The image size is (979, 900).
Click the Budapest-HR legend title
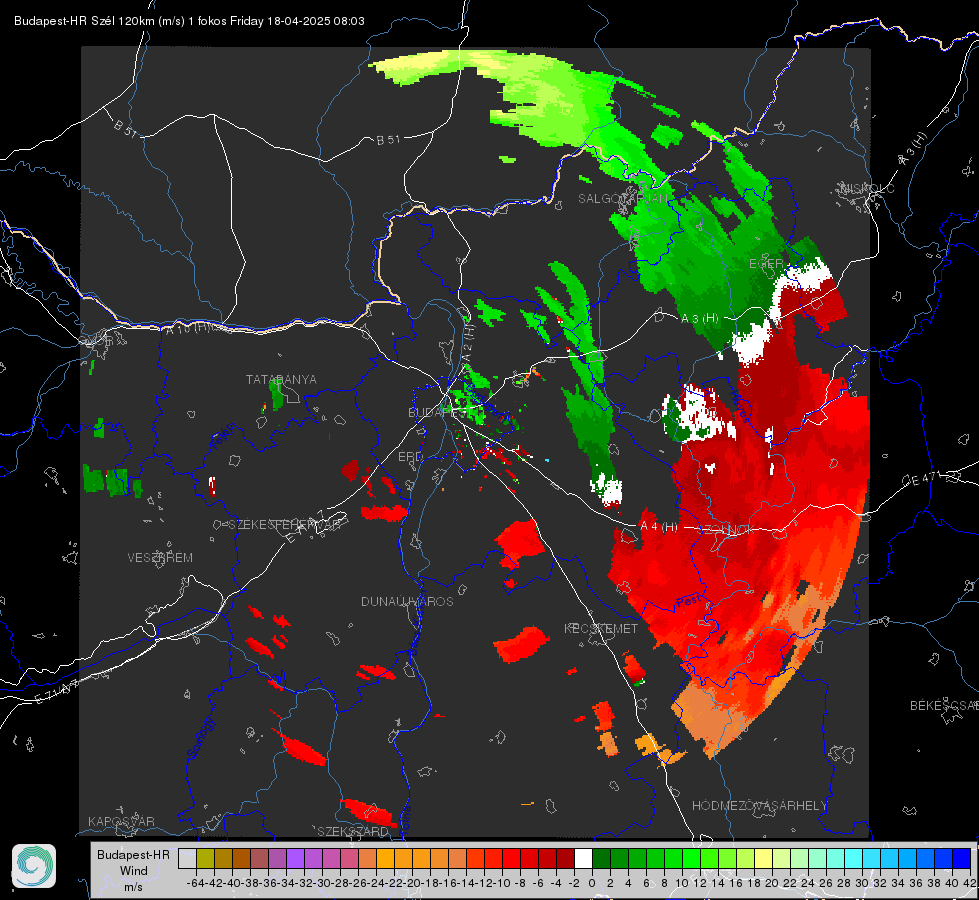point(134,854)
